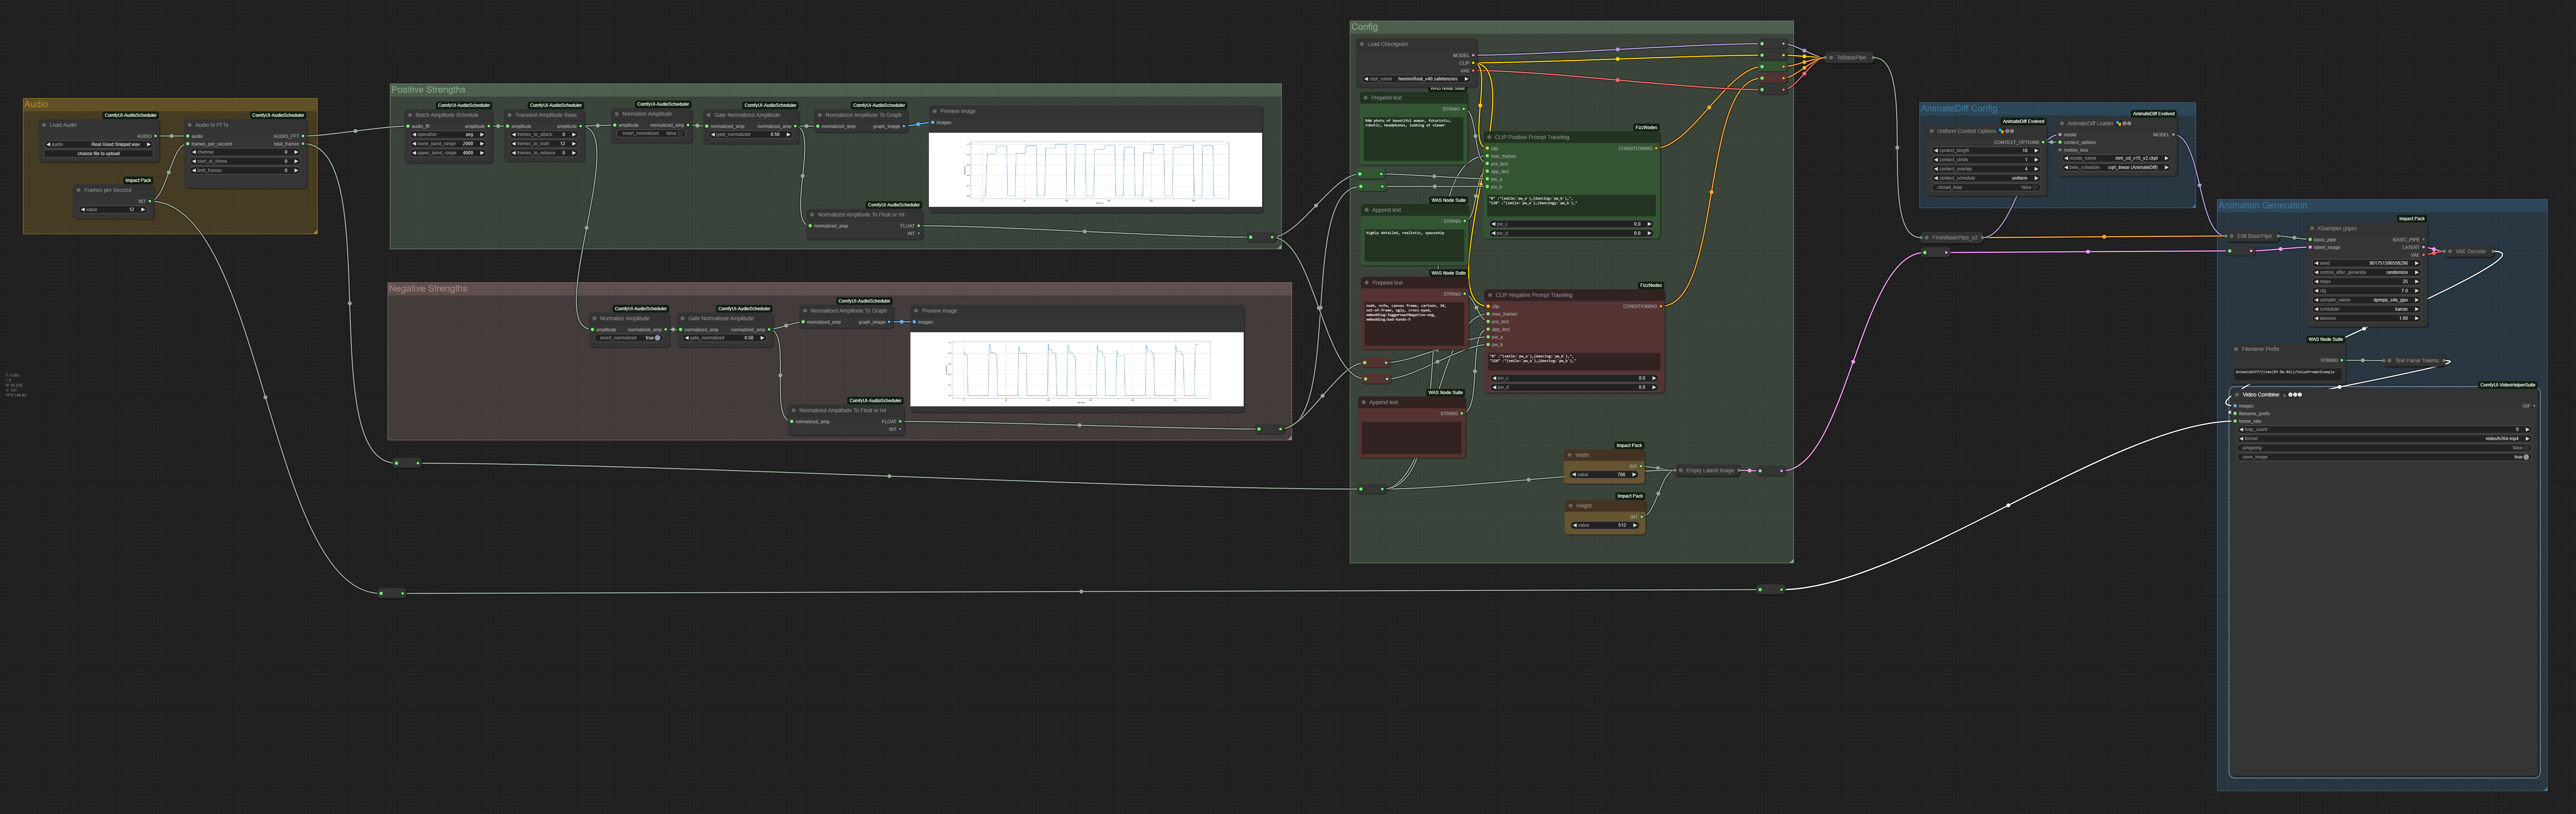2576x814 pixels.
Task: Collapse the KSampler (pipe) node
Action: click(x=2312, y=228)
